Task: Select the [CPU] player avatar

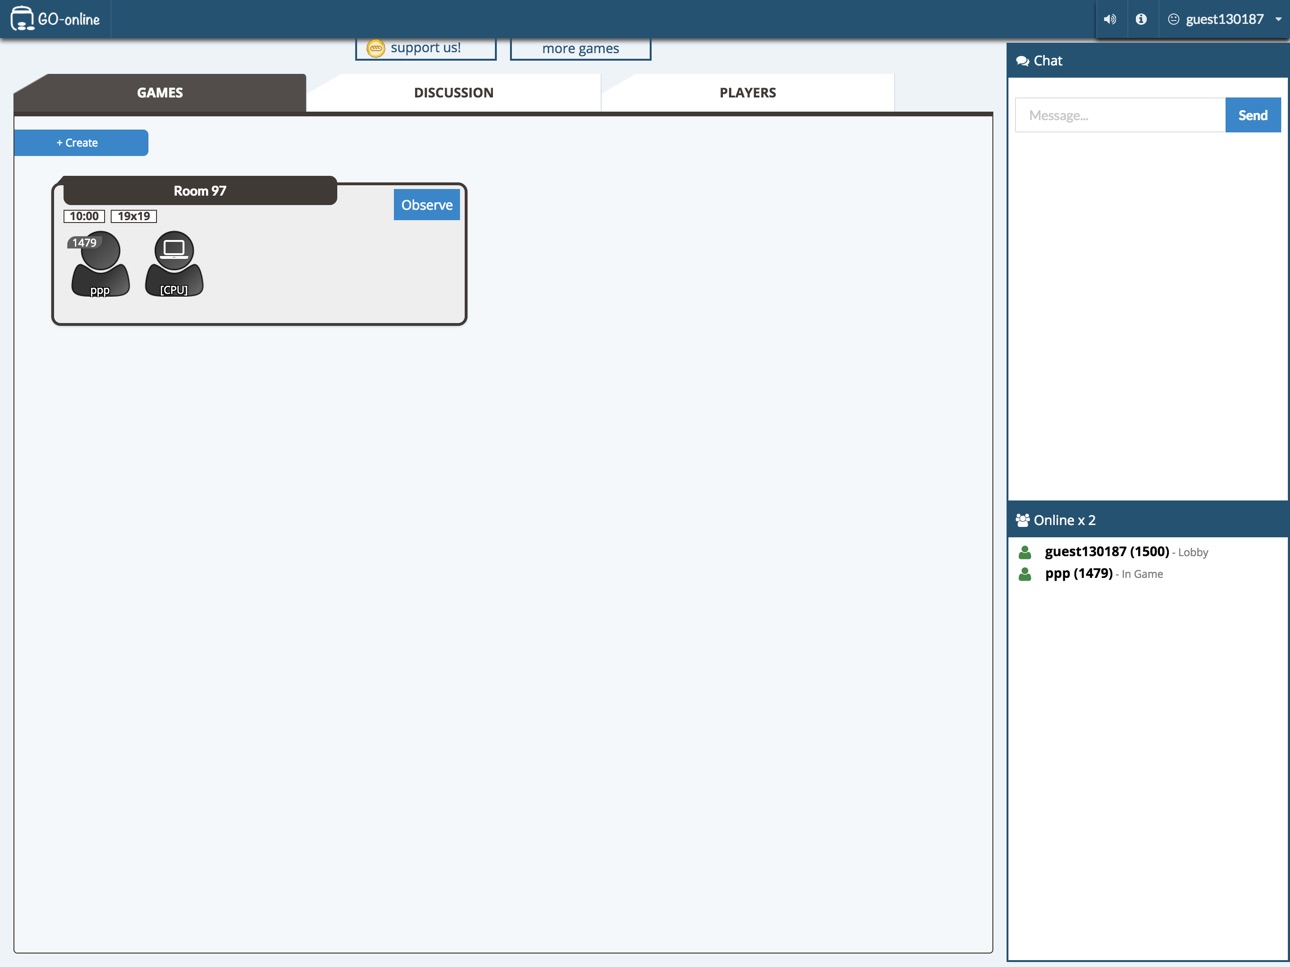Action: [174, 265]
